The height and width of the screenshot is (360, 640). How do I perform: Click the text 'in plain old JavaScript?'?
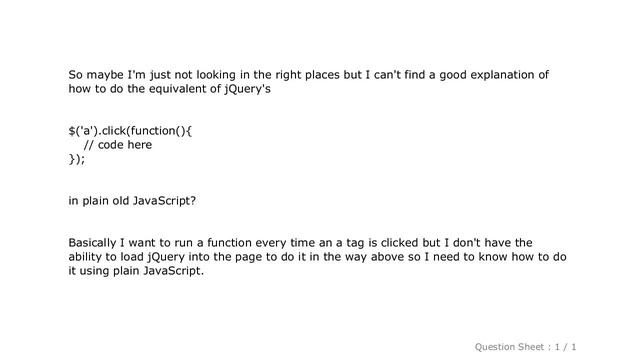[x=132, y=201]
